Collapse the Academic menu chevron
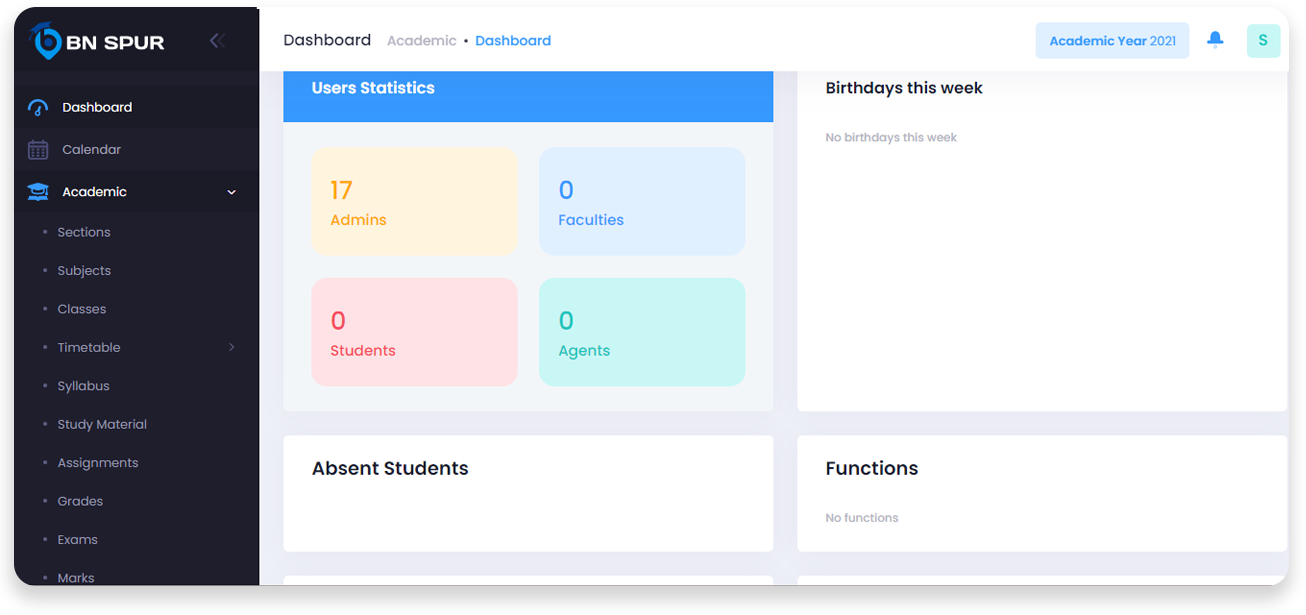 [232, 192]
